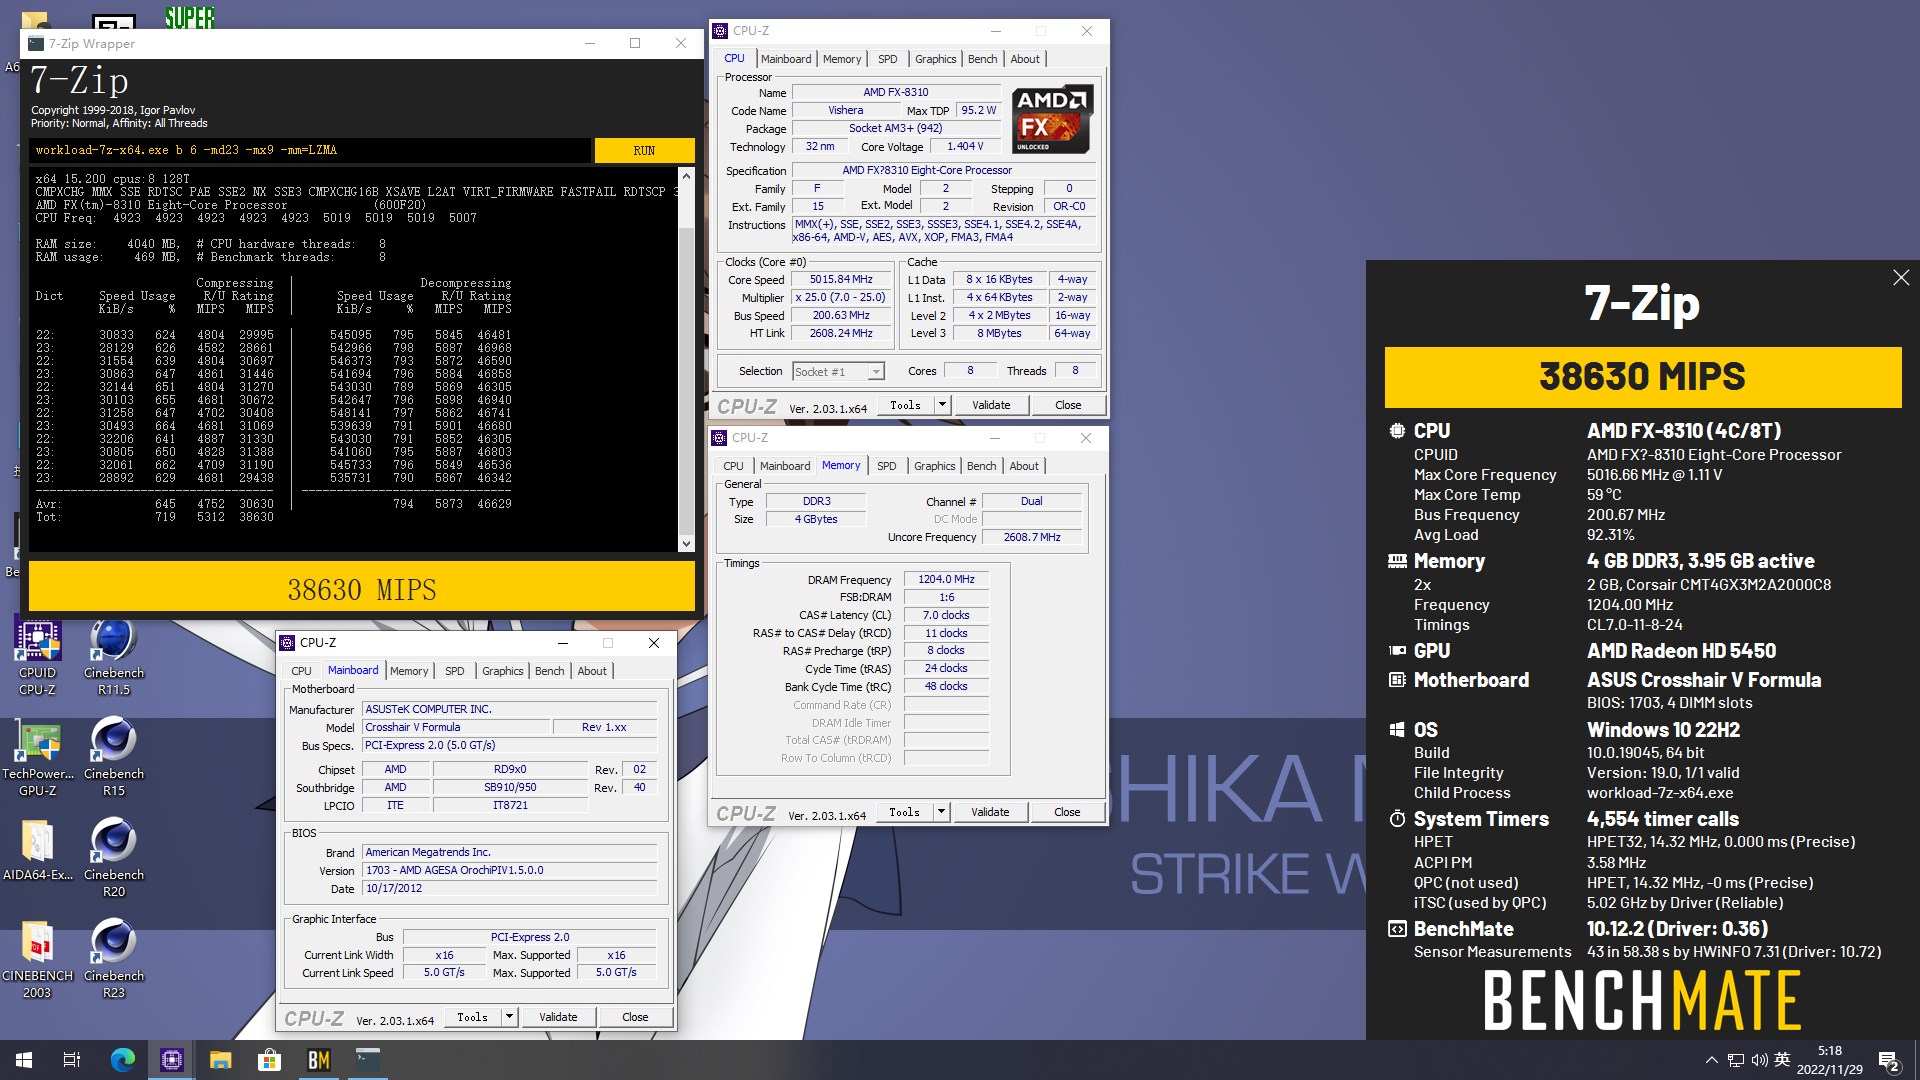Image resolution: width=1920 pixels, height=1080 pixels.
Task: Open CPUID CPU-Z desktop shortcut
Action: [37, 656]
